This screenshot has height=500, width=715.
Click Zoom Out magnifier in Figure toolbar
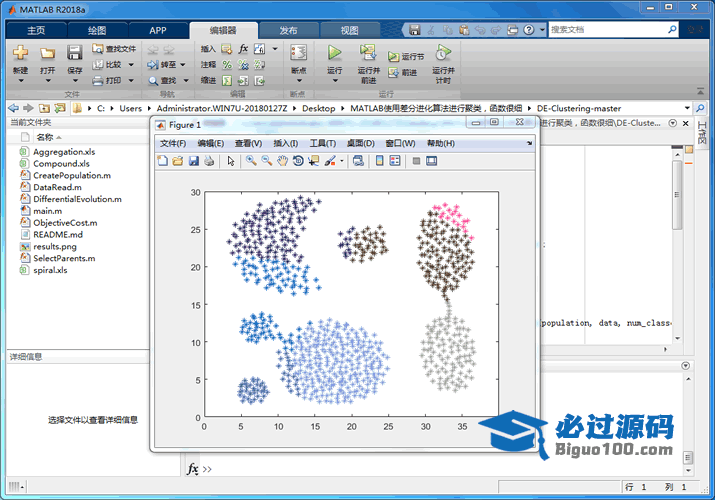[267, 161]
